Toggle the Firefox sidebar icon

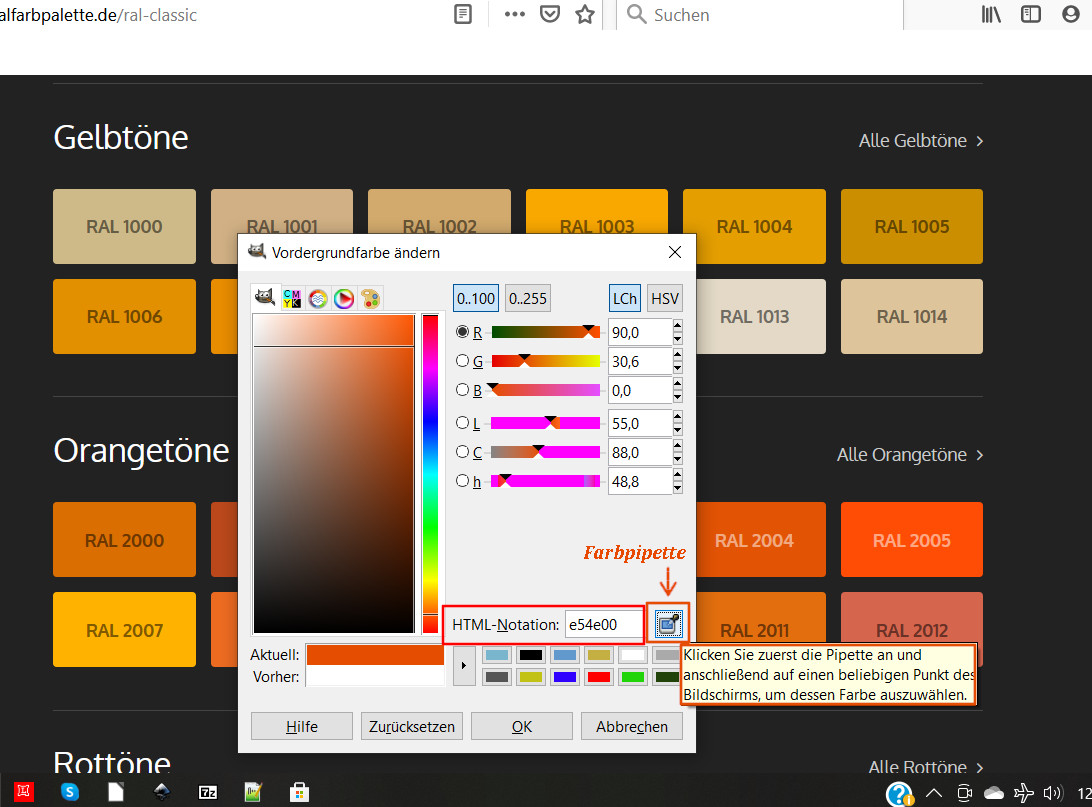click(x=1031, y=15)
